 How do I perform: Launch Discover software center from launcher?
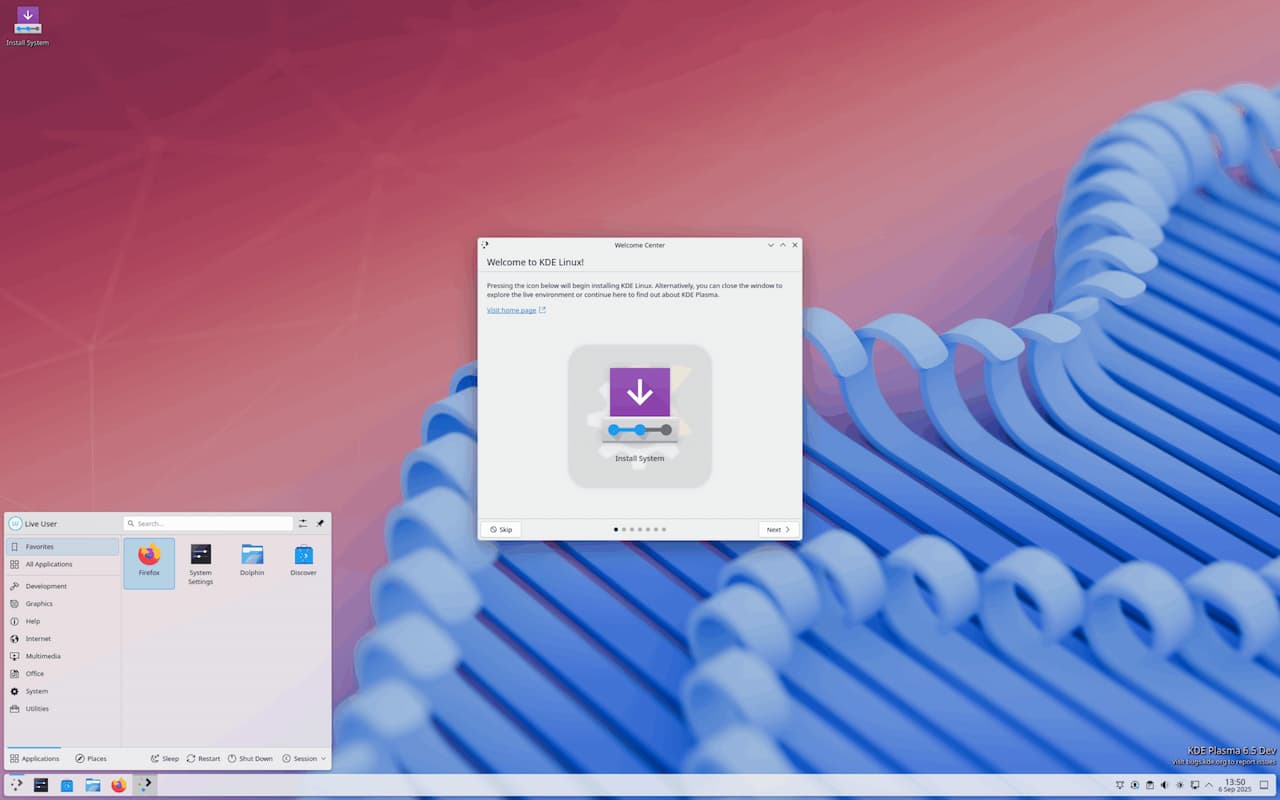(303, 562)
